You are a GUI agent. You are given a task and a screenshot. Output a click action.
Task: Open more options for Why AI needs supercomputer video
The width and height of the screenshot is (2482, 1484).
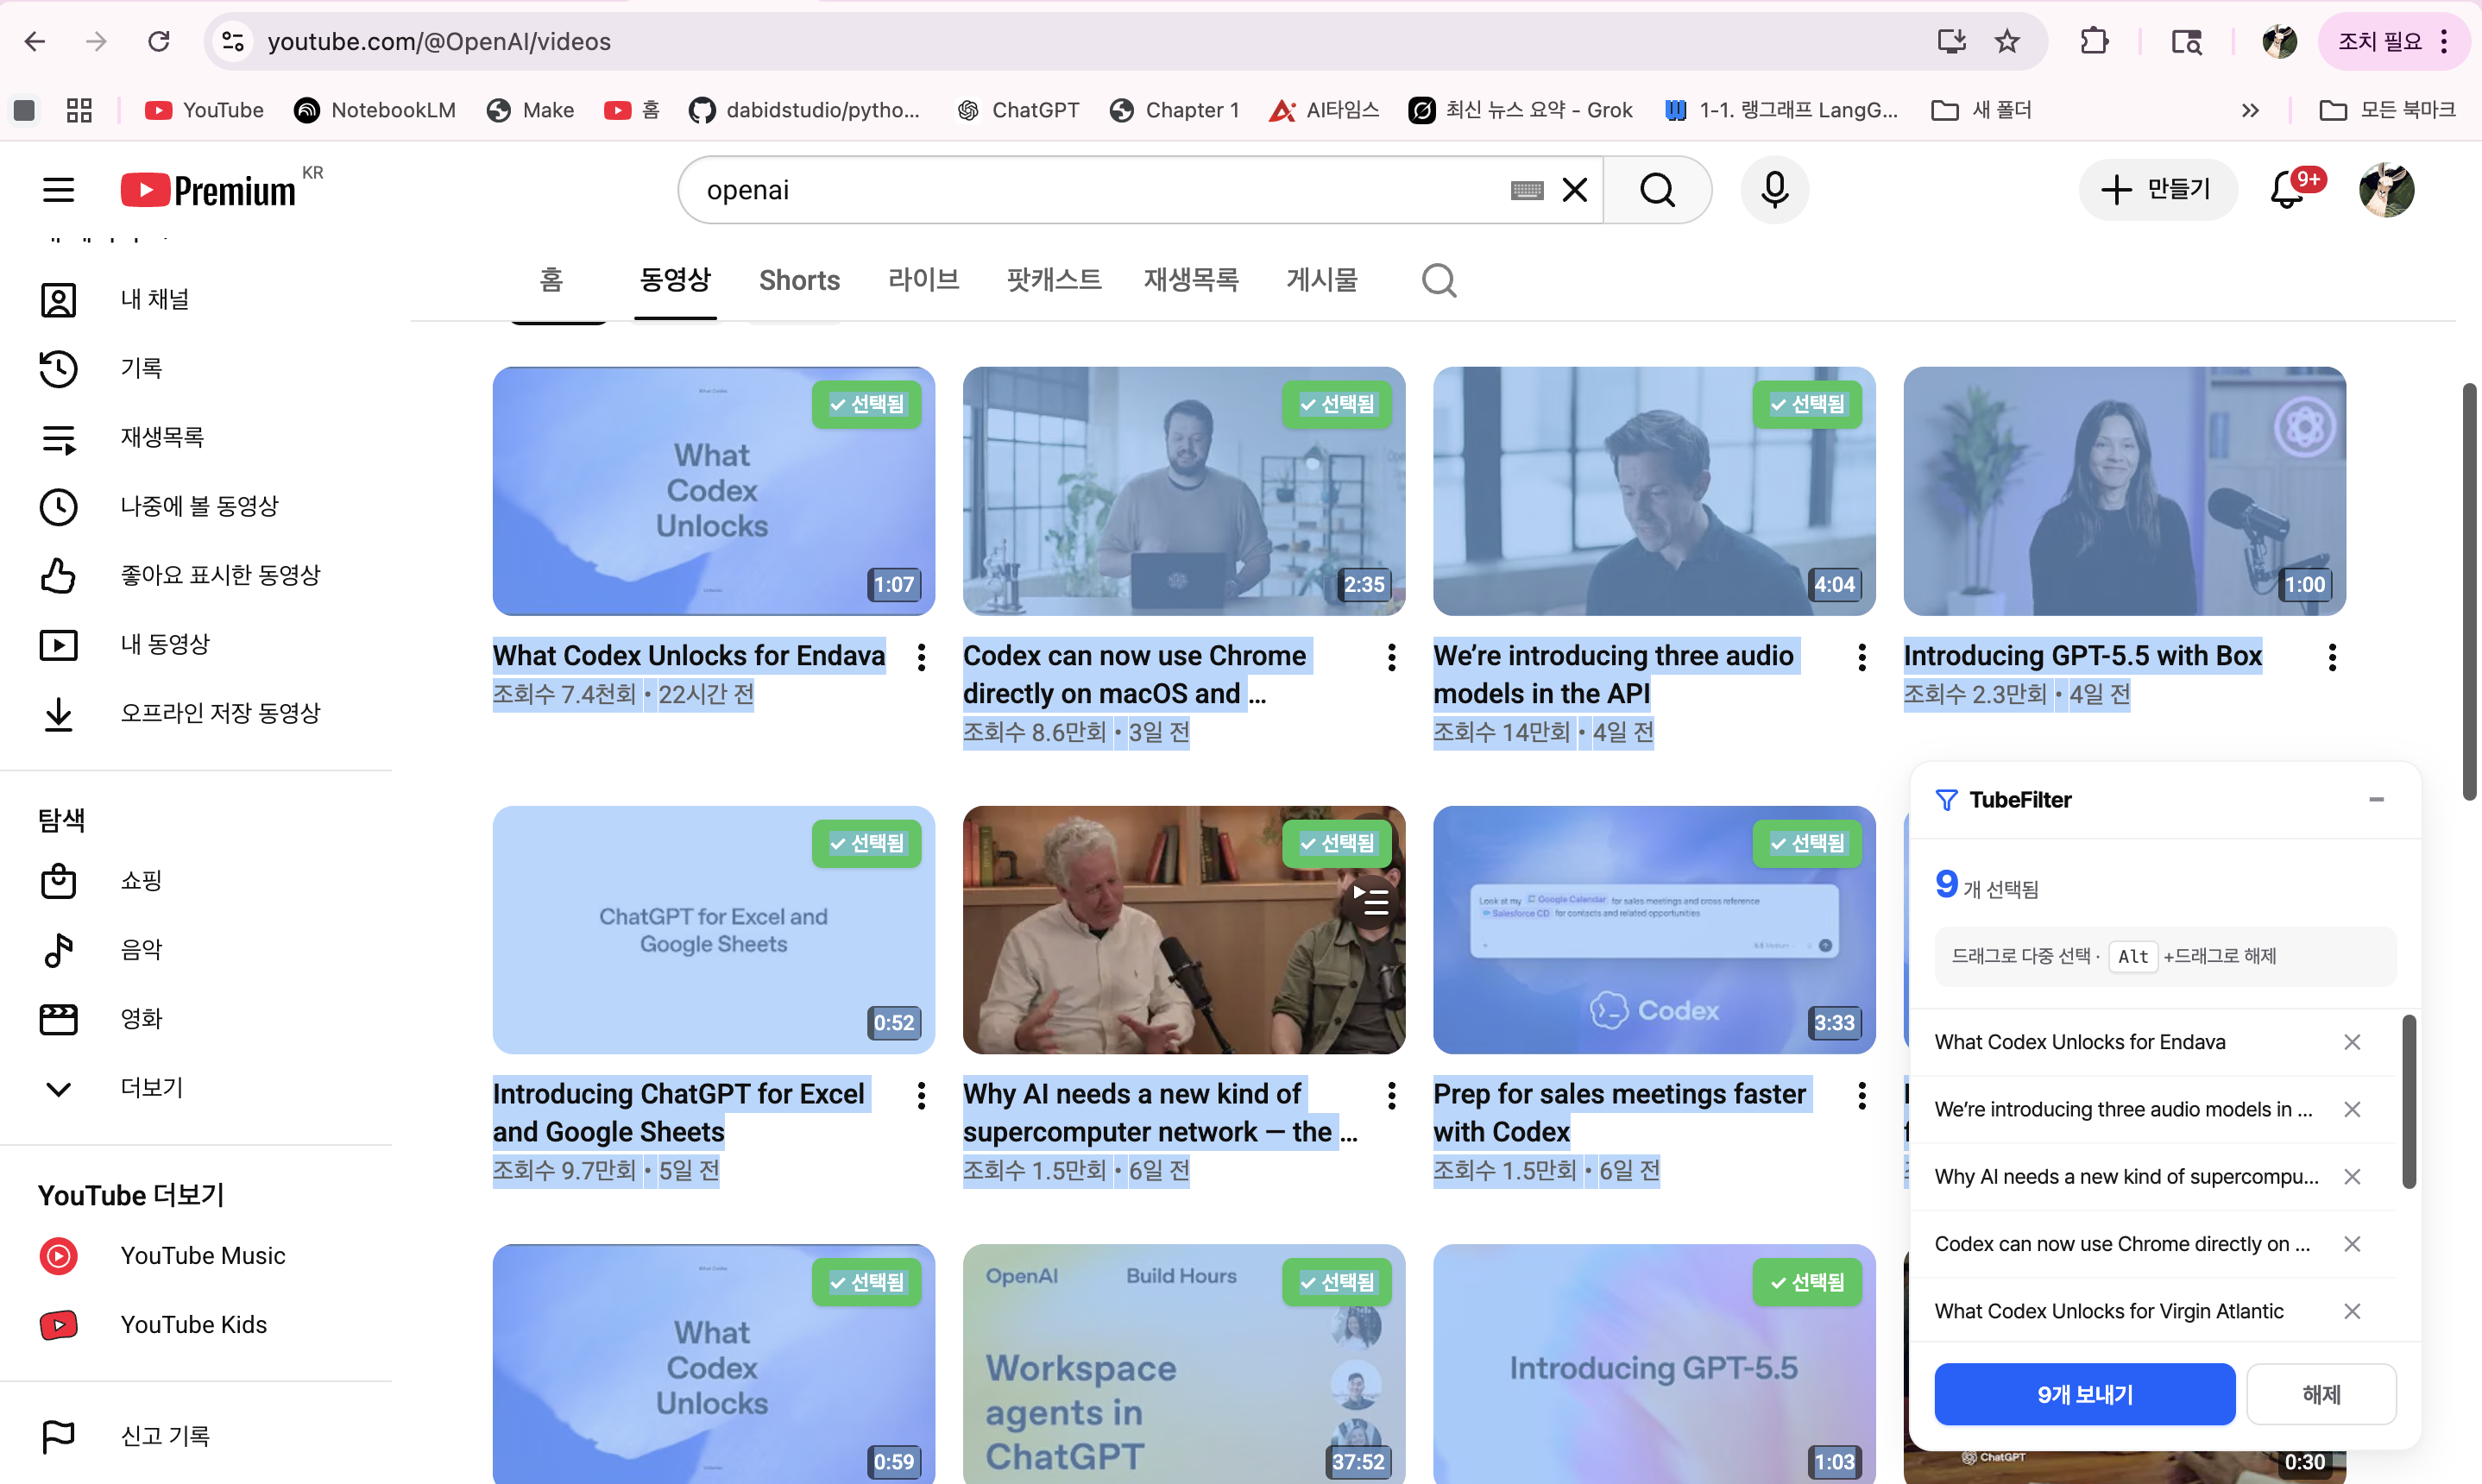(x=1391, y=1096)
